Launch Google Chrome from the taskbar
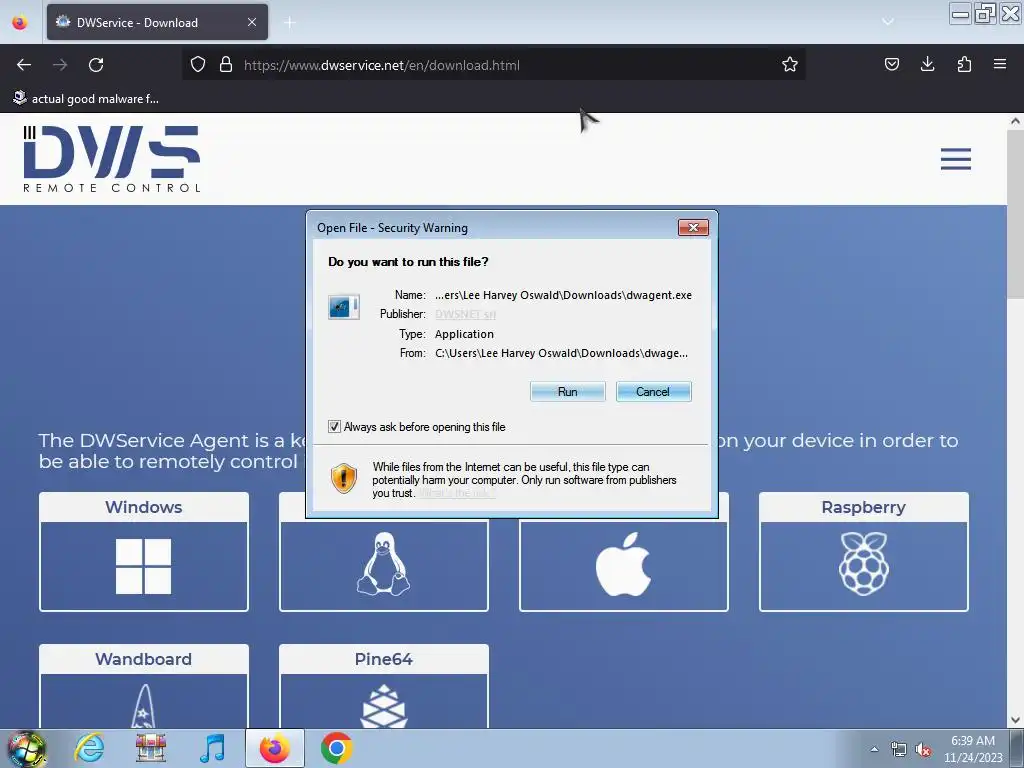 (x=336, y=748)
